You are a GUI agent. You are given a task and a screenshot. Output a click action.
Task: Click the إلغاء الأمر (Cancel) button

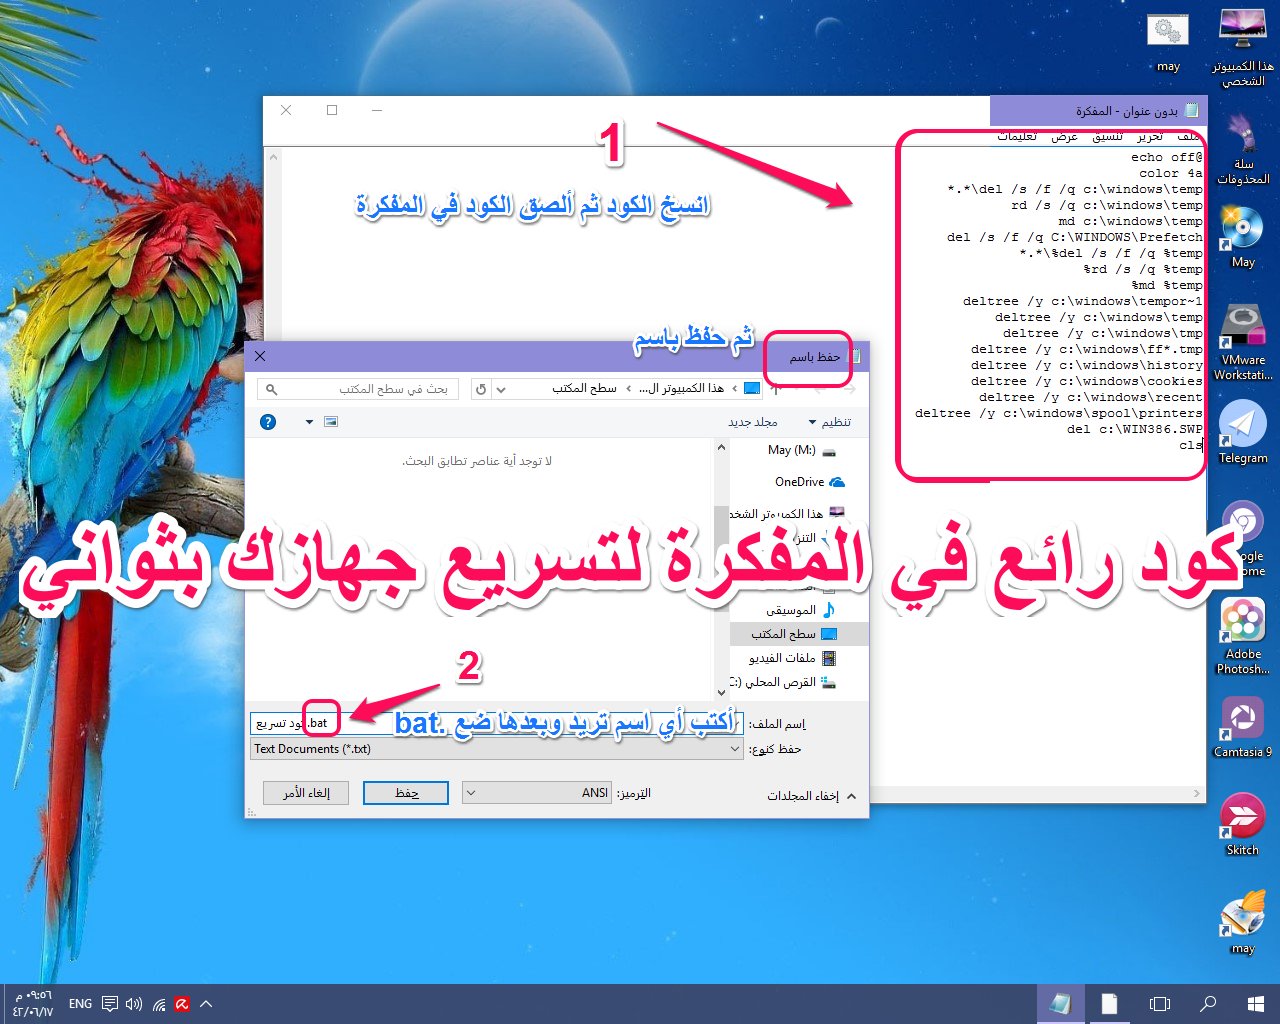305,792
